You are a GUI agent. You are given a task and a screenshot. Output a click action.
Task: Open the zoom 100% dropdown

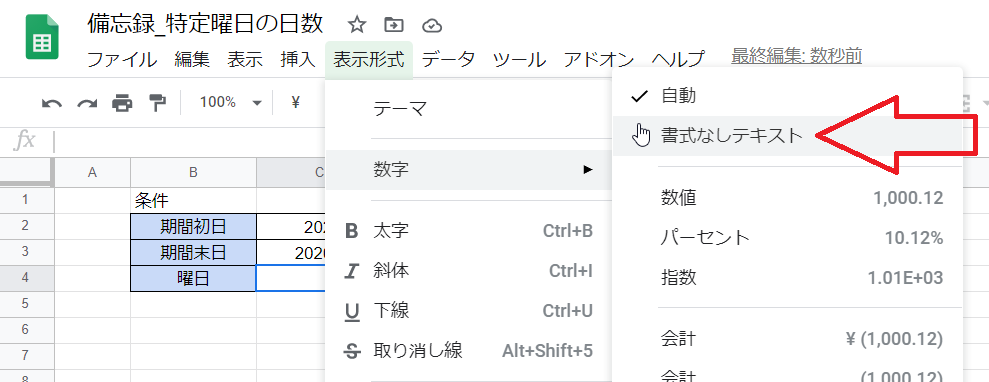(230, 102)
